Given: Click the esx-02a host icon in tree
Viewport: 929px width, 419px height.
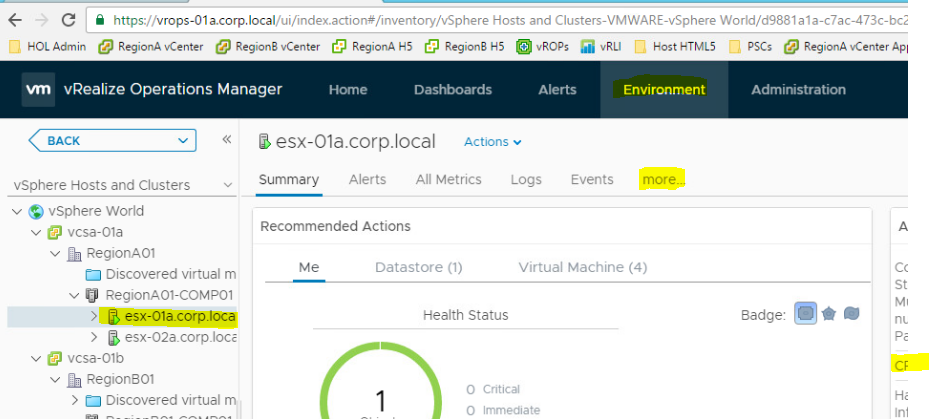Looking at the screenshot, I should [113, 338].
